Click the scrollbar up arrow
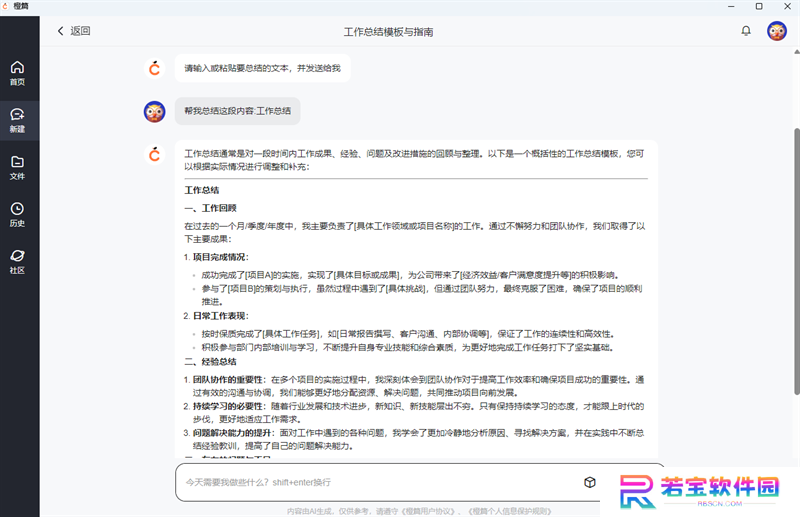Image resolution: width=800 pixels, height=517 pixels. [x=796, y=52]
